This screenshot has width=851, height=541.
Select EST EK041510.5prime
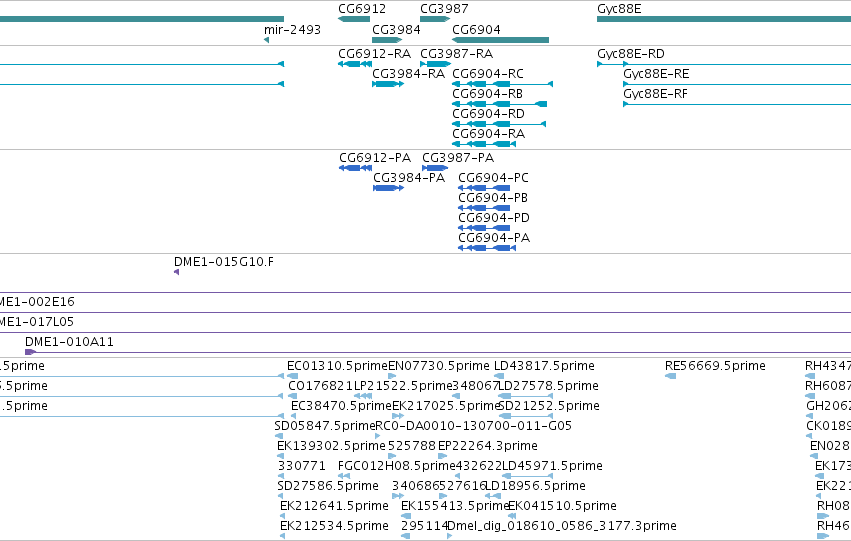click(562, 506)
